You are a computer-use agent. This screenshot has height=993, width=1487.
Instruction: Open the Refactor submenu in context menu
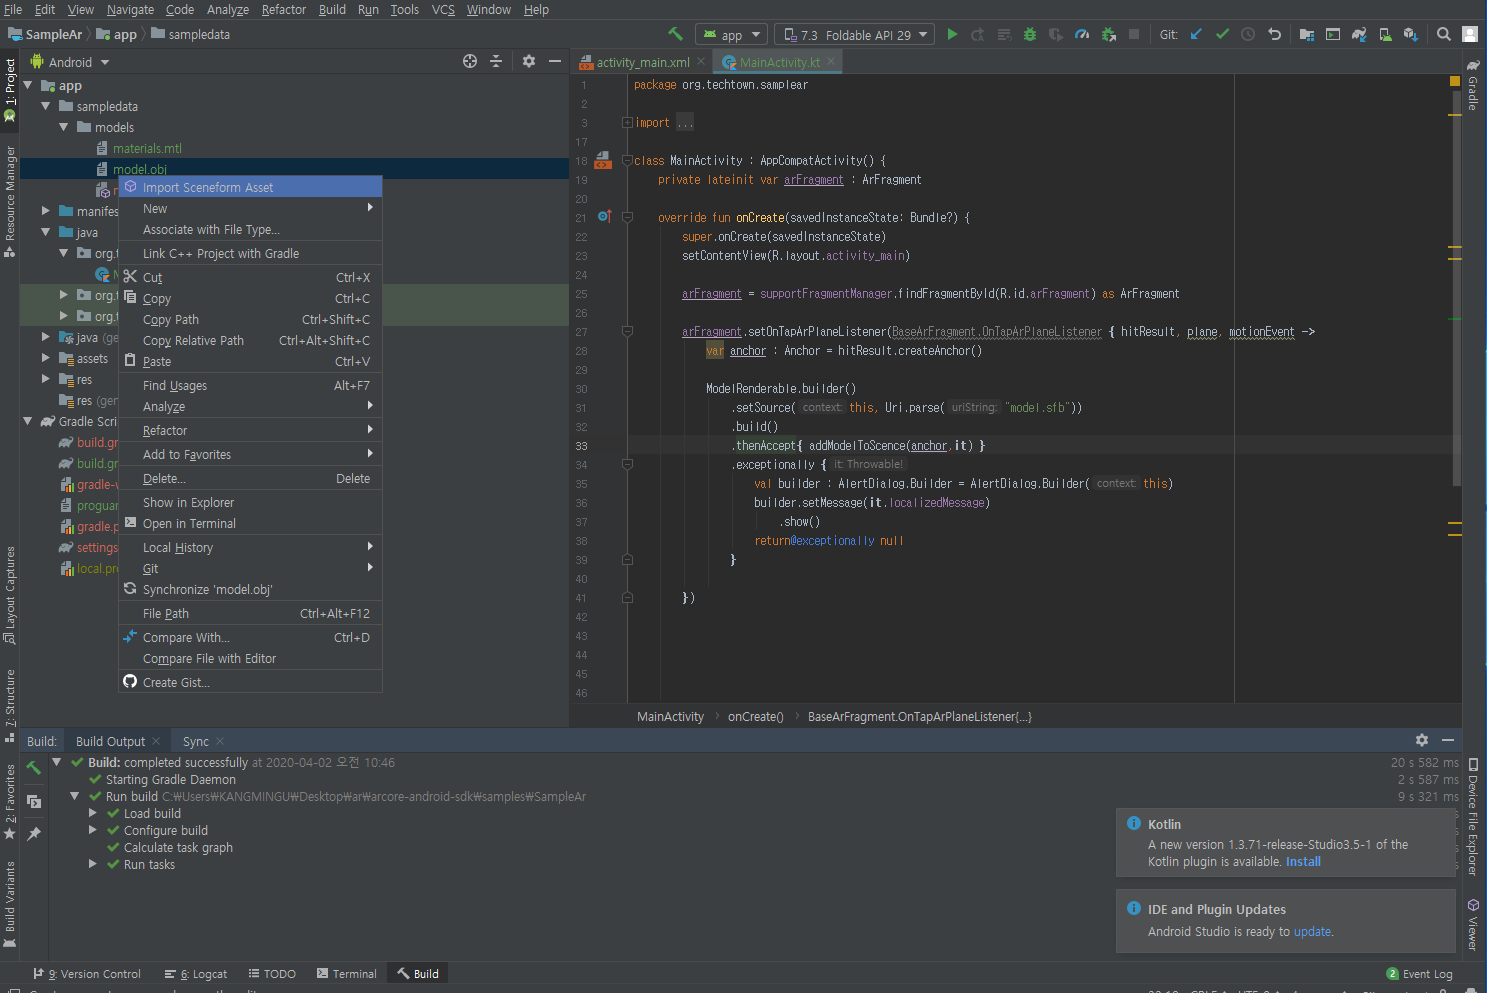point(250,430)
